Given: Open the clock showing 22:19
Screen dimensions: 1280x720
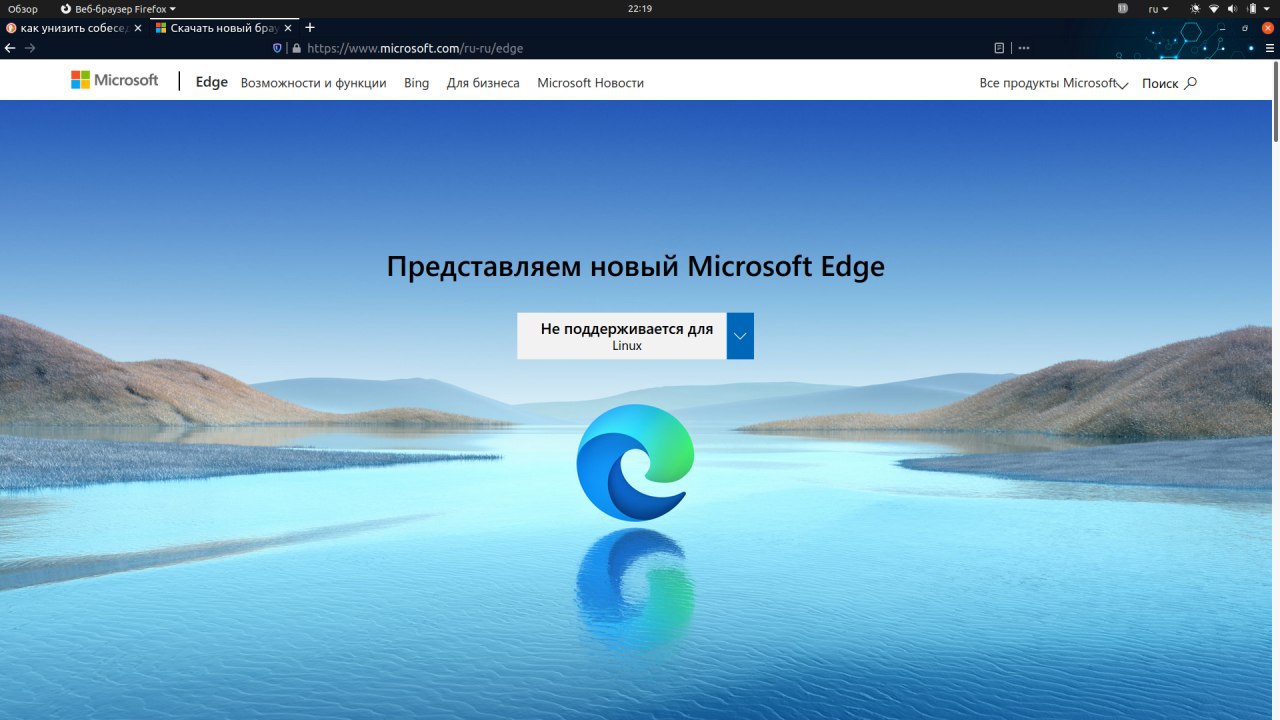Looking at the screenshot, I should (640, 8).
